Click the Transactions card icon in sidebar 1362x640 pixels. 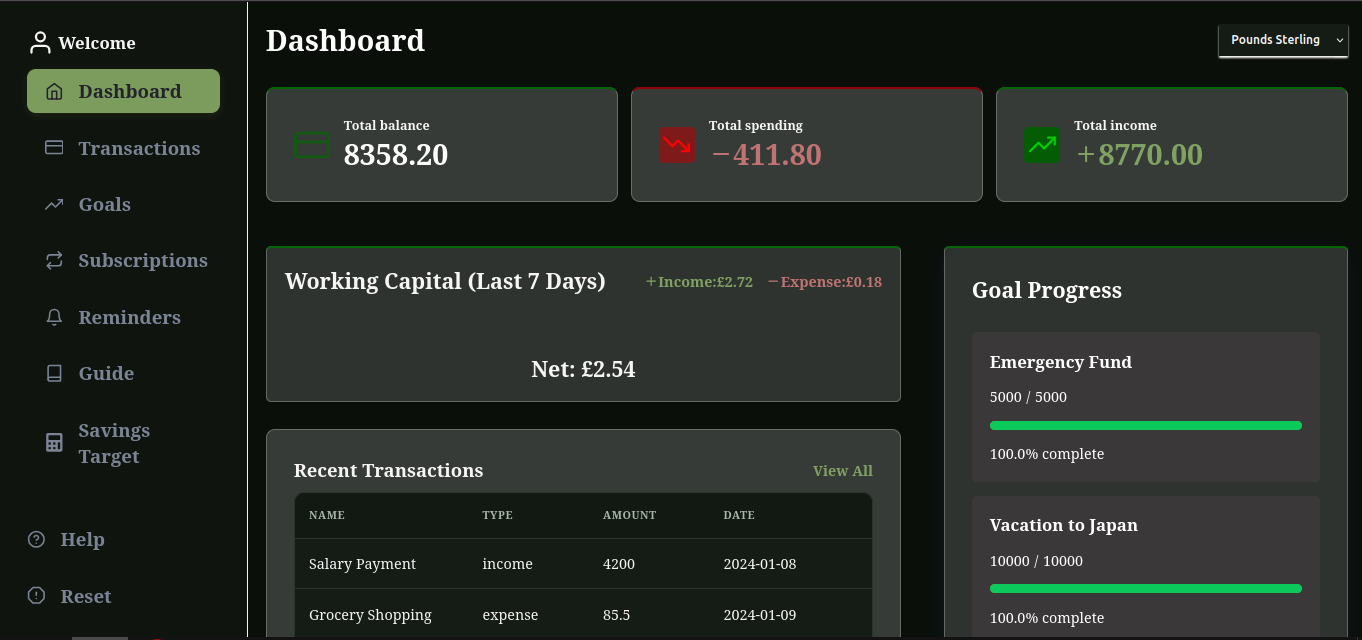[55, 148]
